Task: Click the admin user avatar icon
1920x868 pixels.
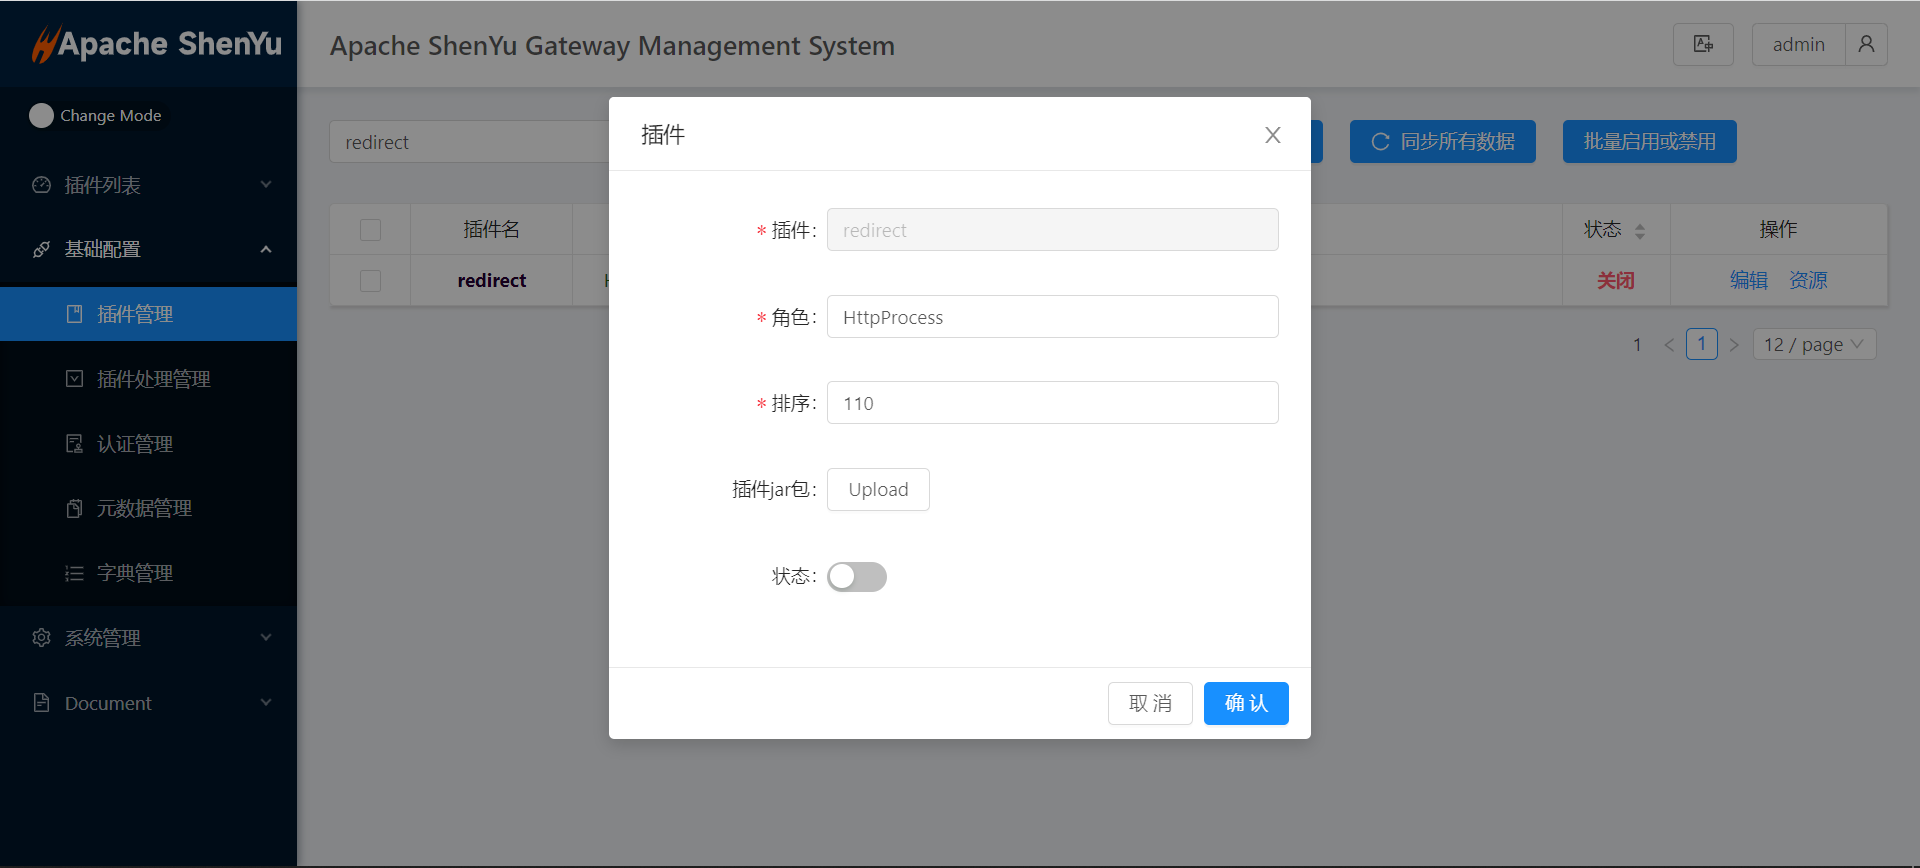Action: (1866, 44)
